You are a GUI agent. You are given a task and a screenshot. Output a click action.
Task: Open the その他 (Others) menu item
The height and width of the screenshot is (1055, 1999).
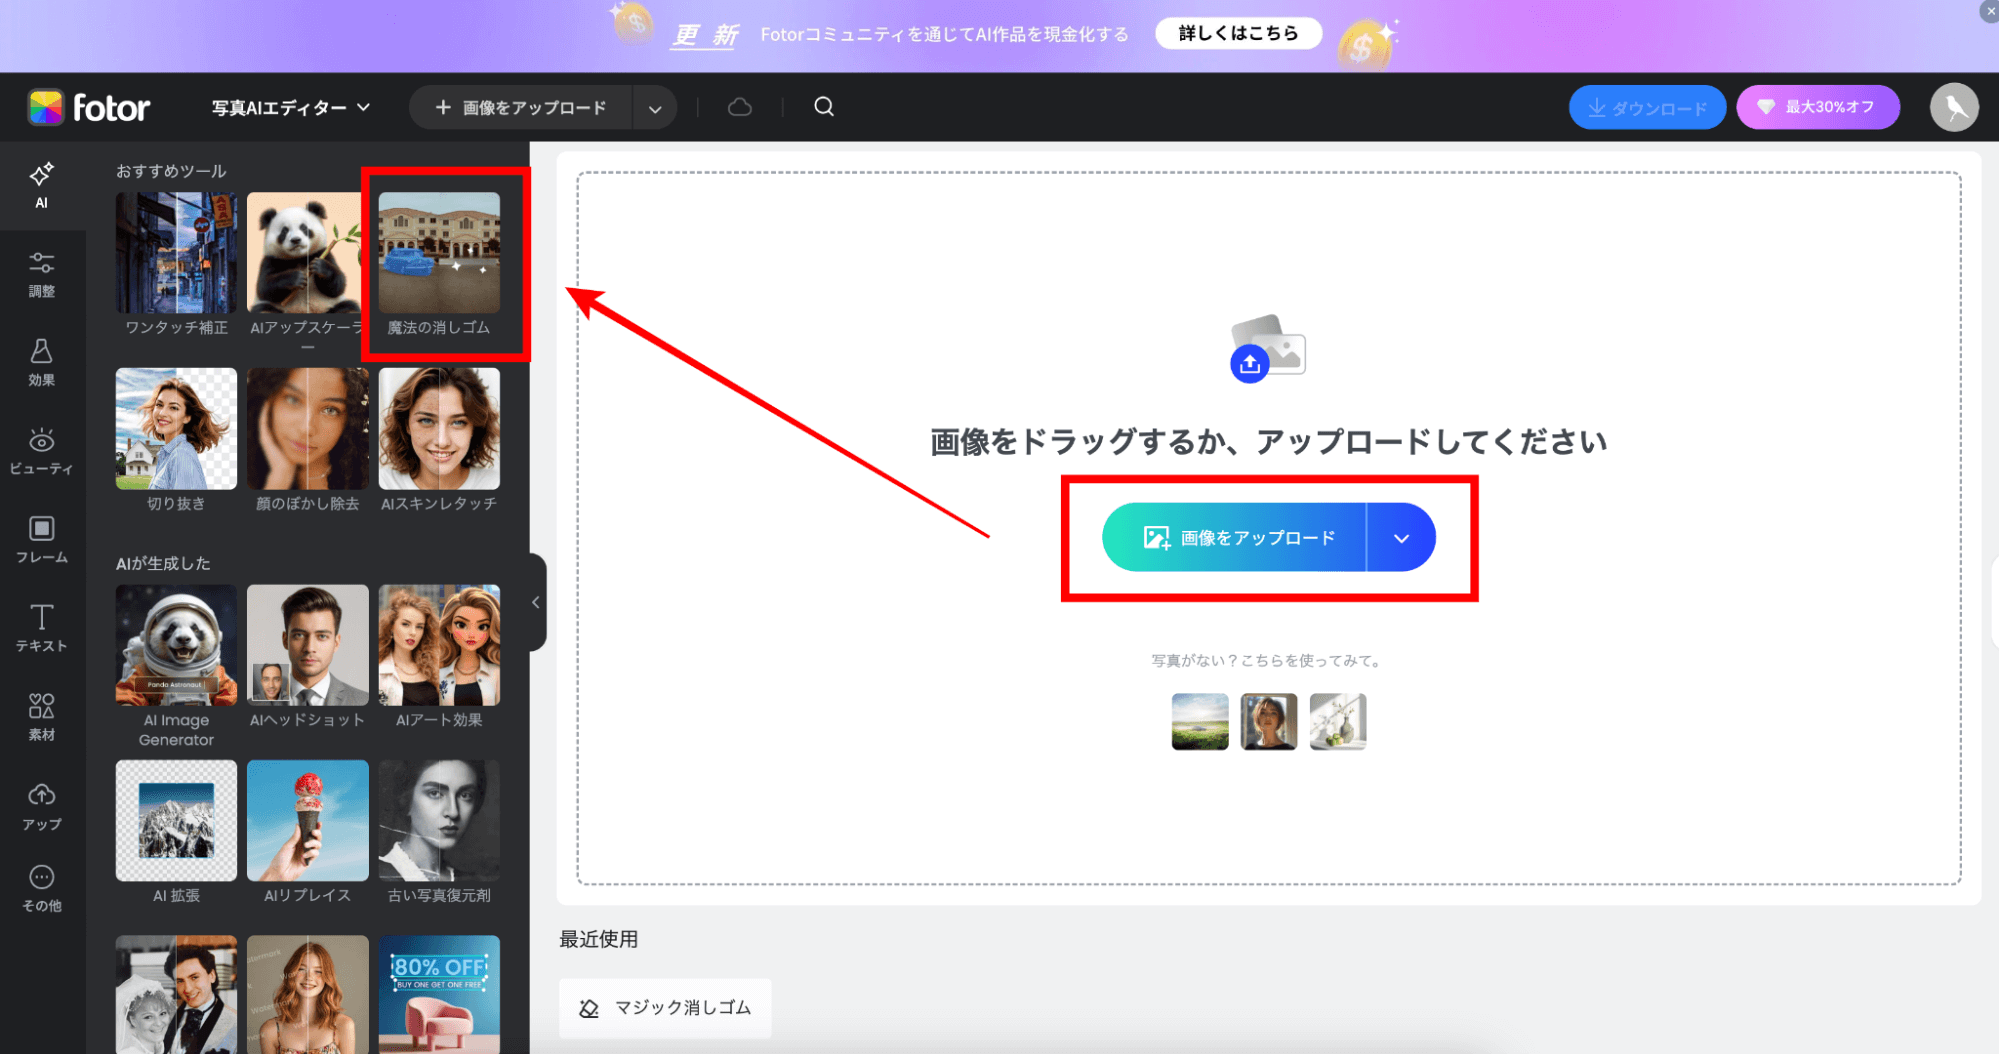41,886
